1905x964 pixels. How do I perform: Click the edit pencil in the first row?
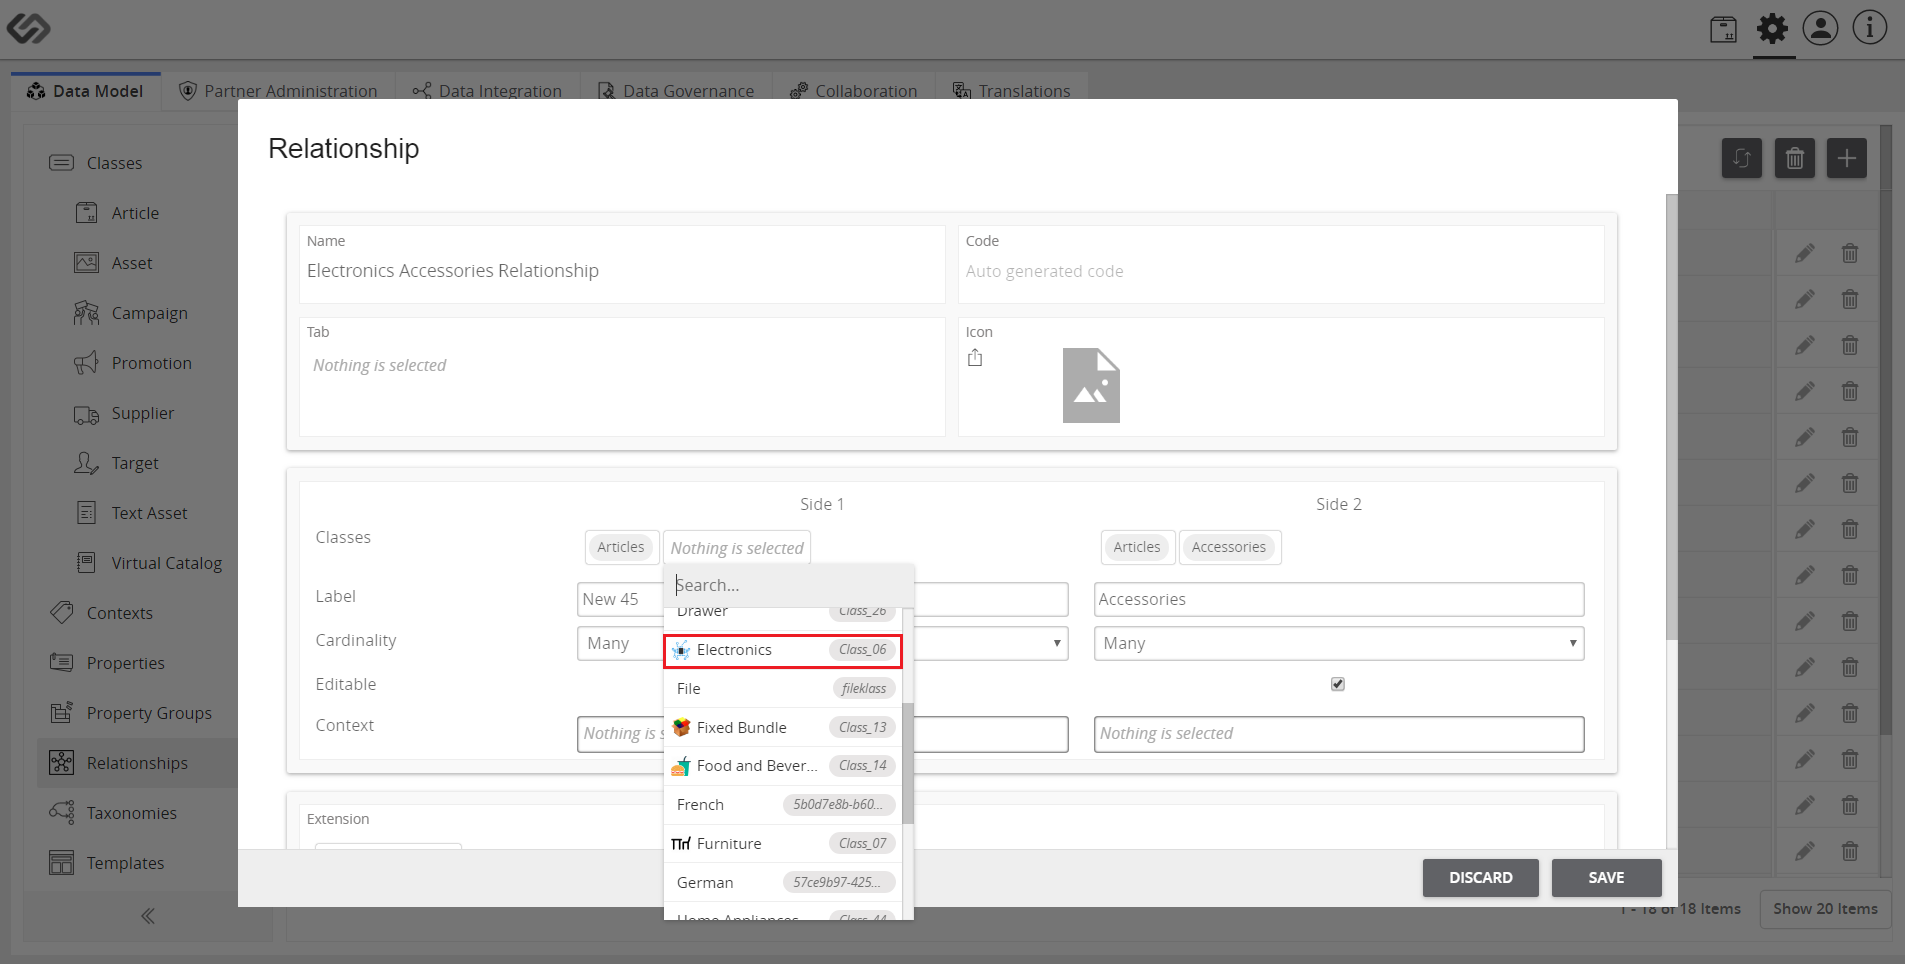click(1804, 254)
